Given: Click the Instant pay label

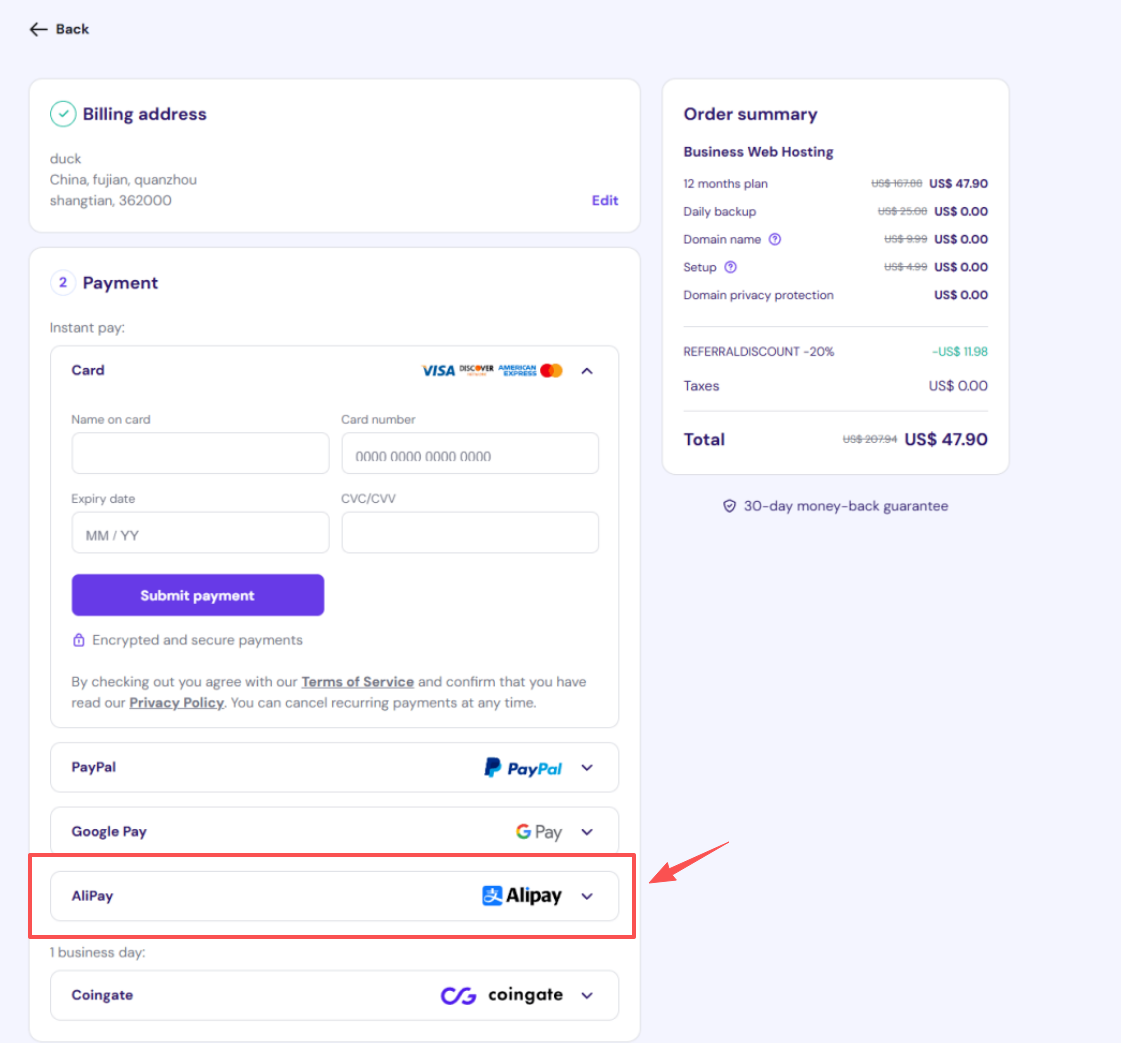Looking at the screenshot, I should pos(87,327).
